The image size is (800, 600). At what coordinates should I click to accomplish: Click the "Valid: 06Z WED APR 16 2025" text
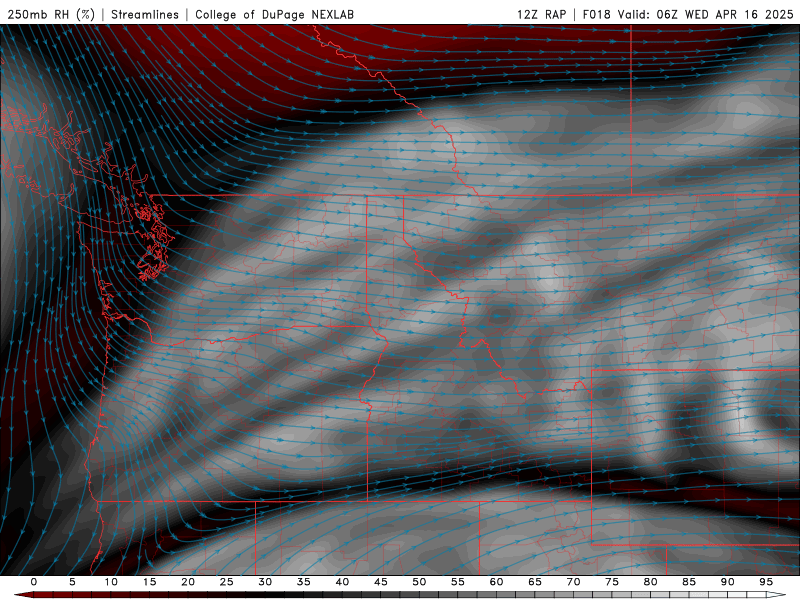pyautogui.click(x=706, y=14)
